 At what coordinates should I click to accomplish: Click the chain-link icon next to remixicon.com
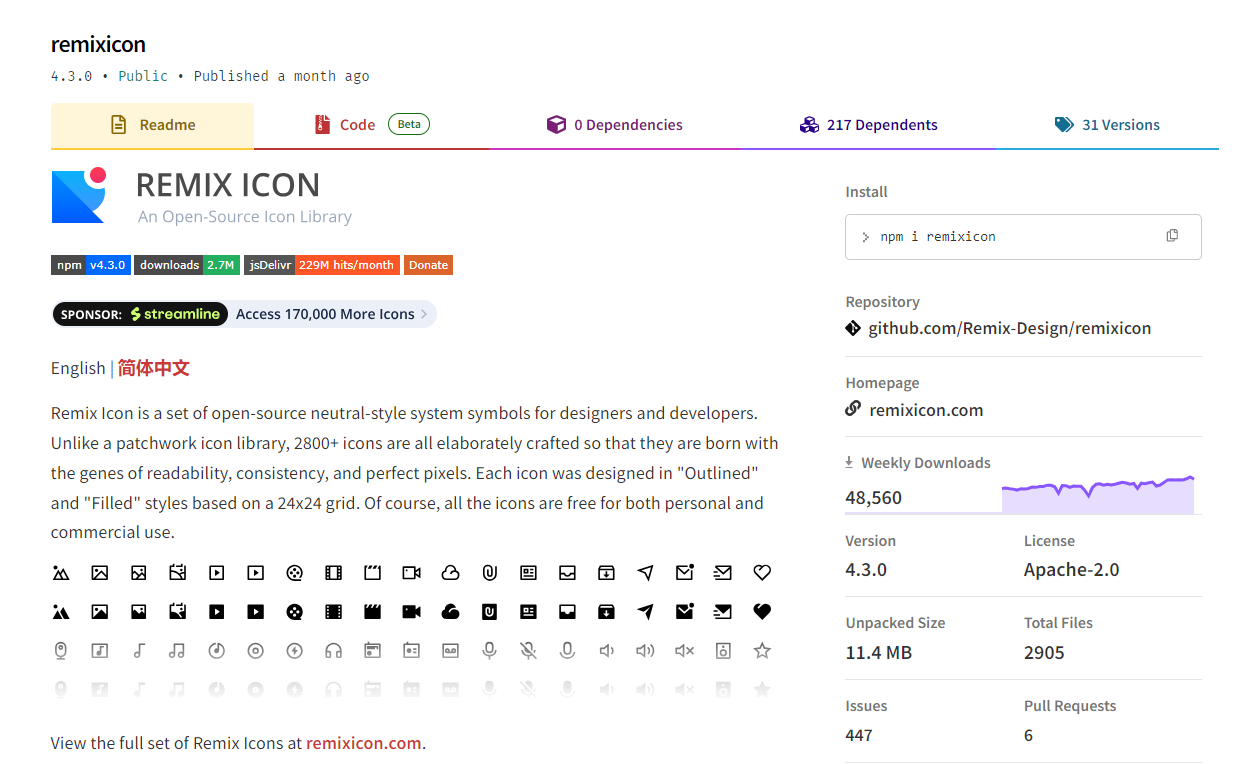click(x=852, y=408)
